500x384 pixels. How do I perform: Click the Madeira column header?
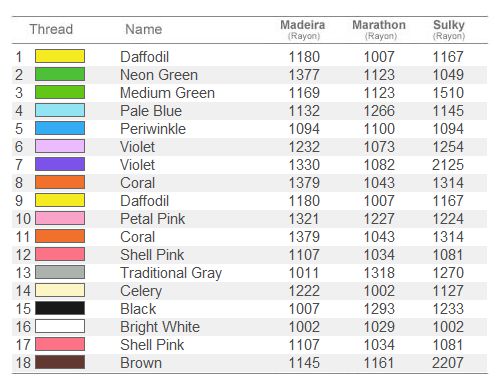point(303,30)
